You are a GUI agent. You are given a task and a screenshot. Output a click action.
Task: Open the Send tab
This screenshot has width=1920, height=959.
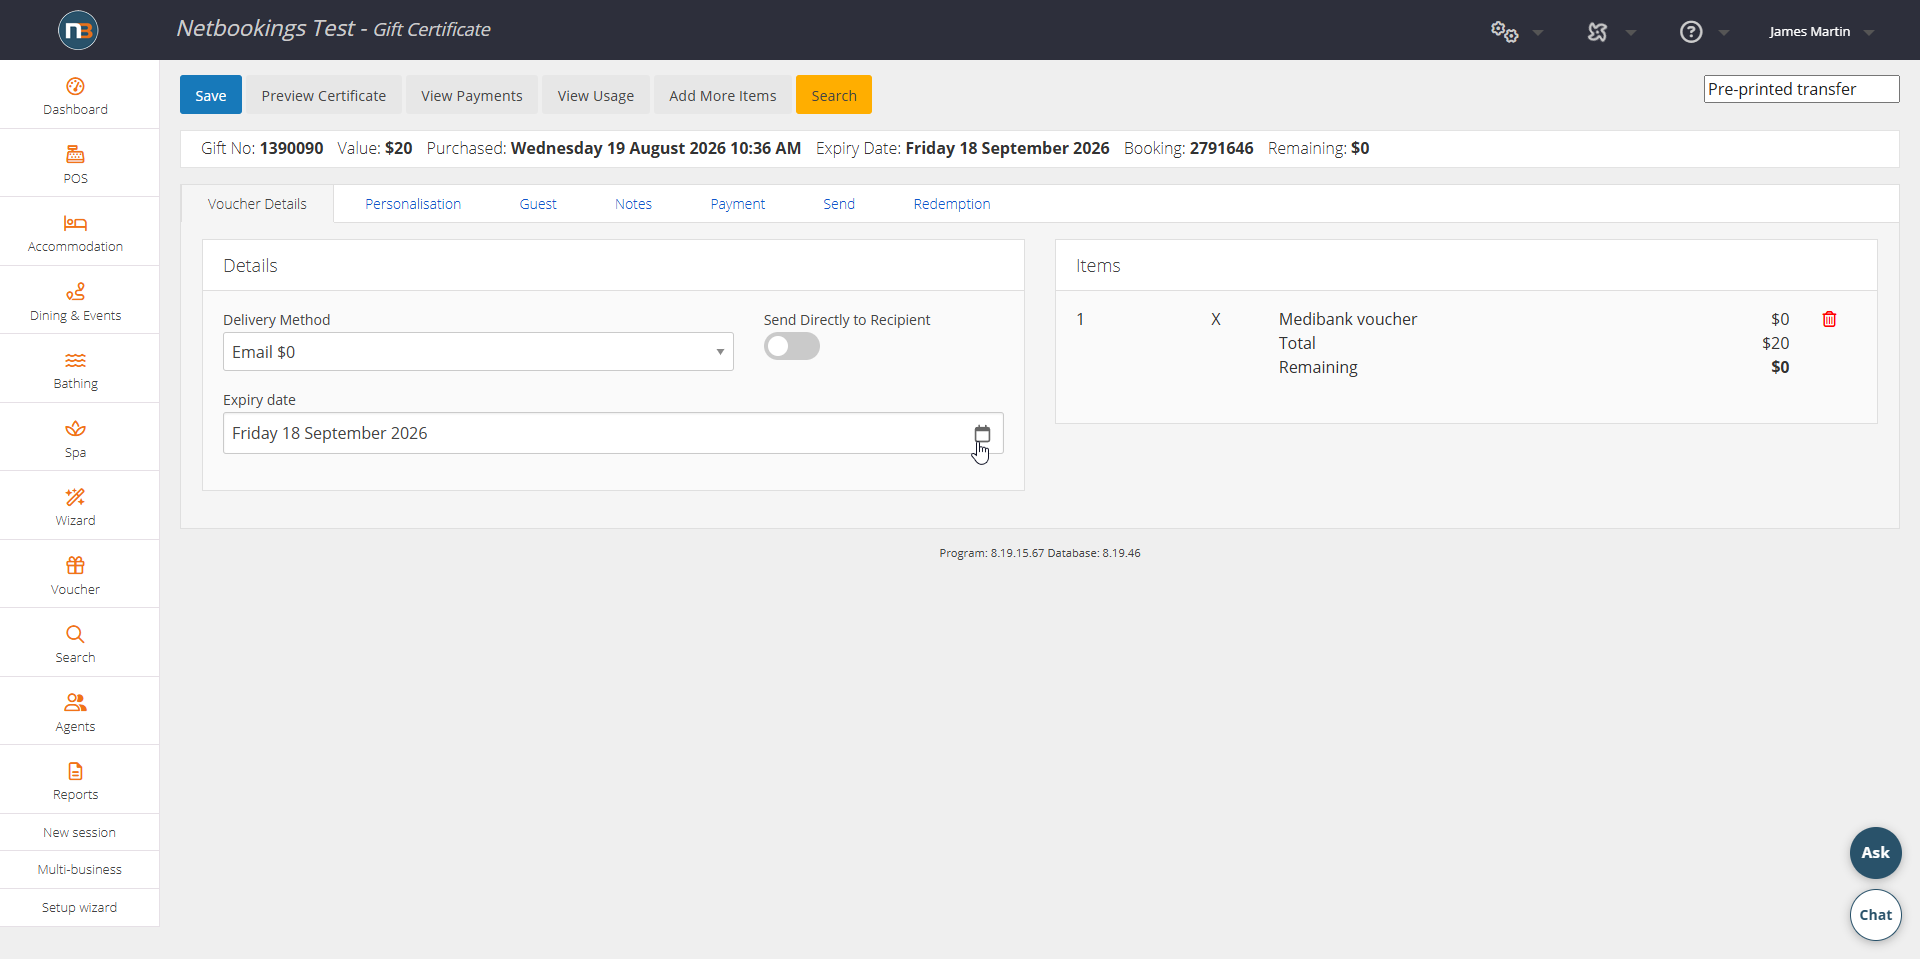point(839,204)
